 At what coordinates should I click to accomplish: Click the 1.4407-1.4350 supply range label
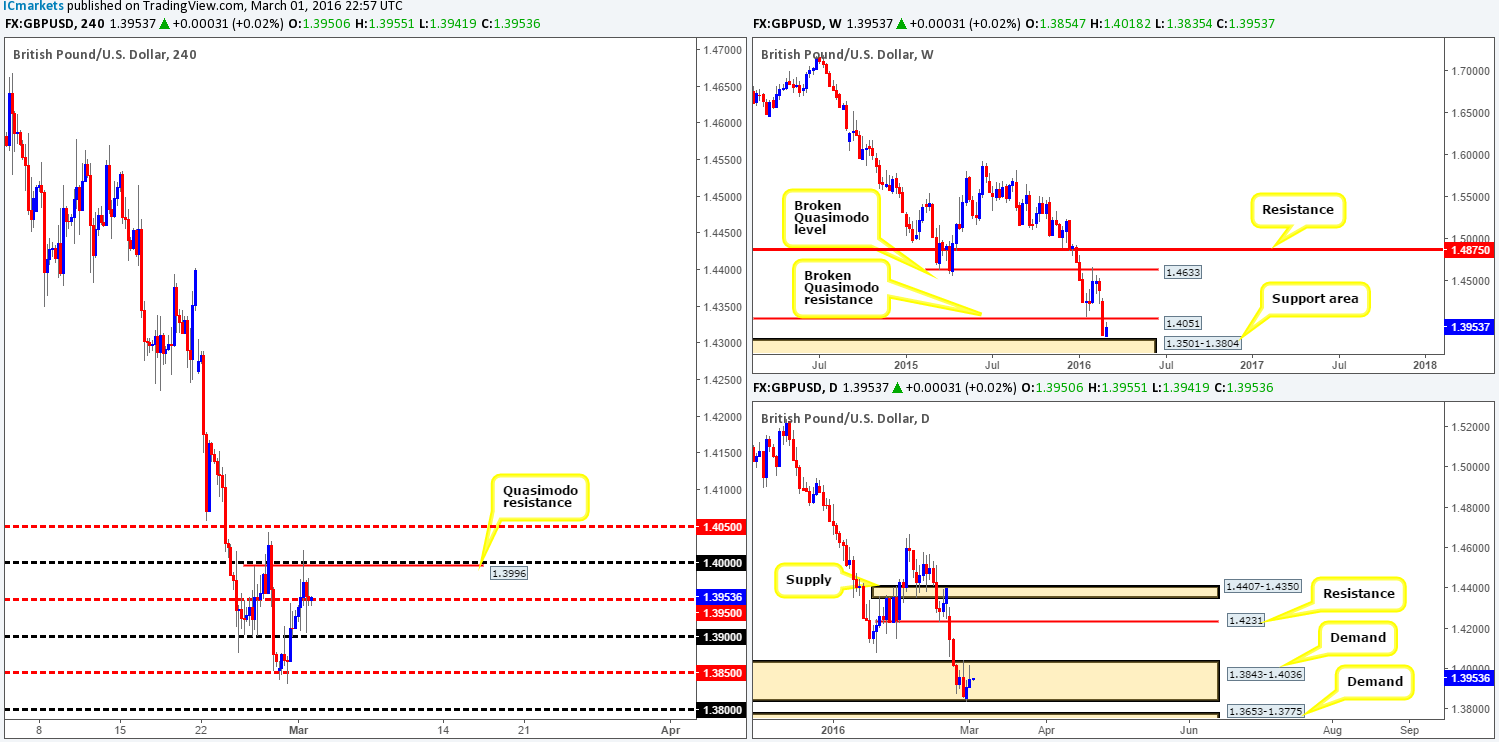click(1260, 585)
